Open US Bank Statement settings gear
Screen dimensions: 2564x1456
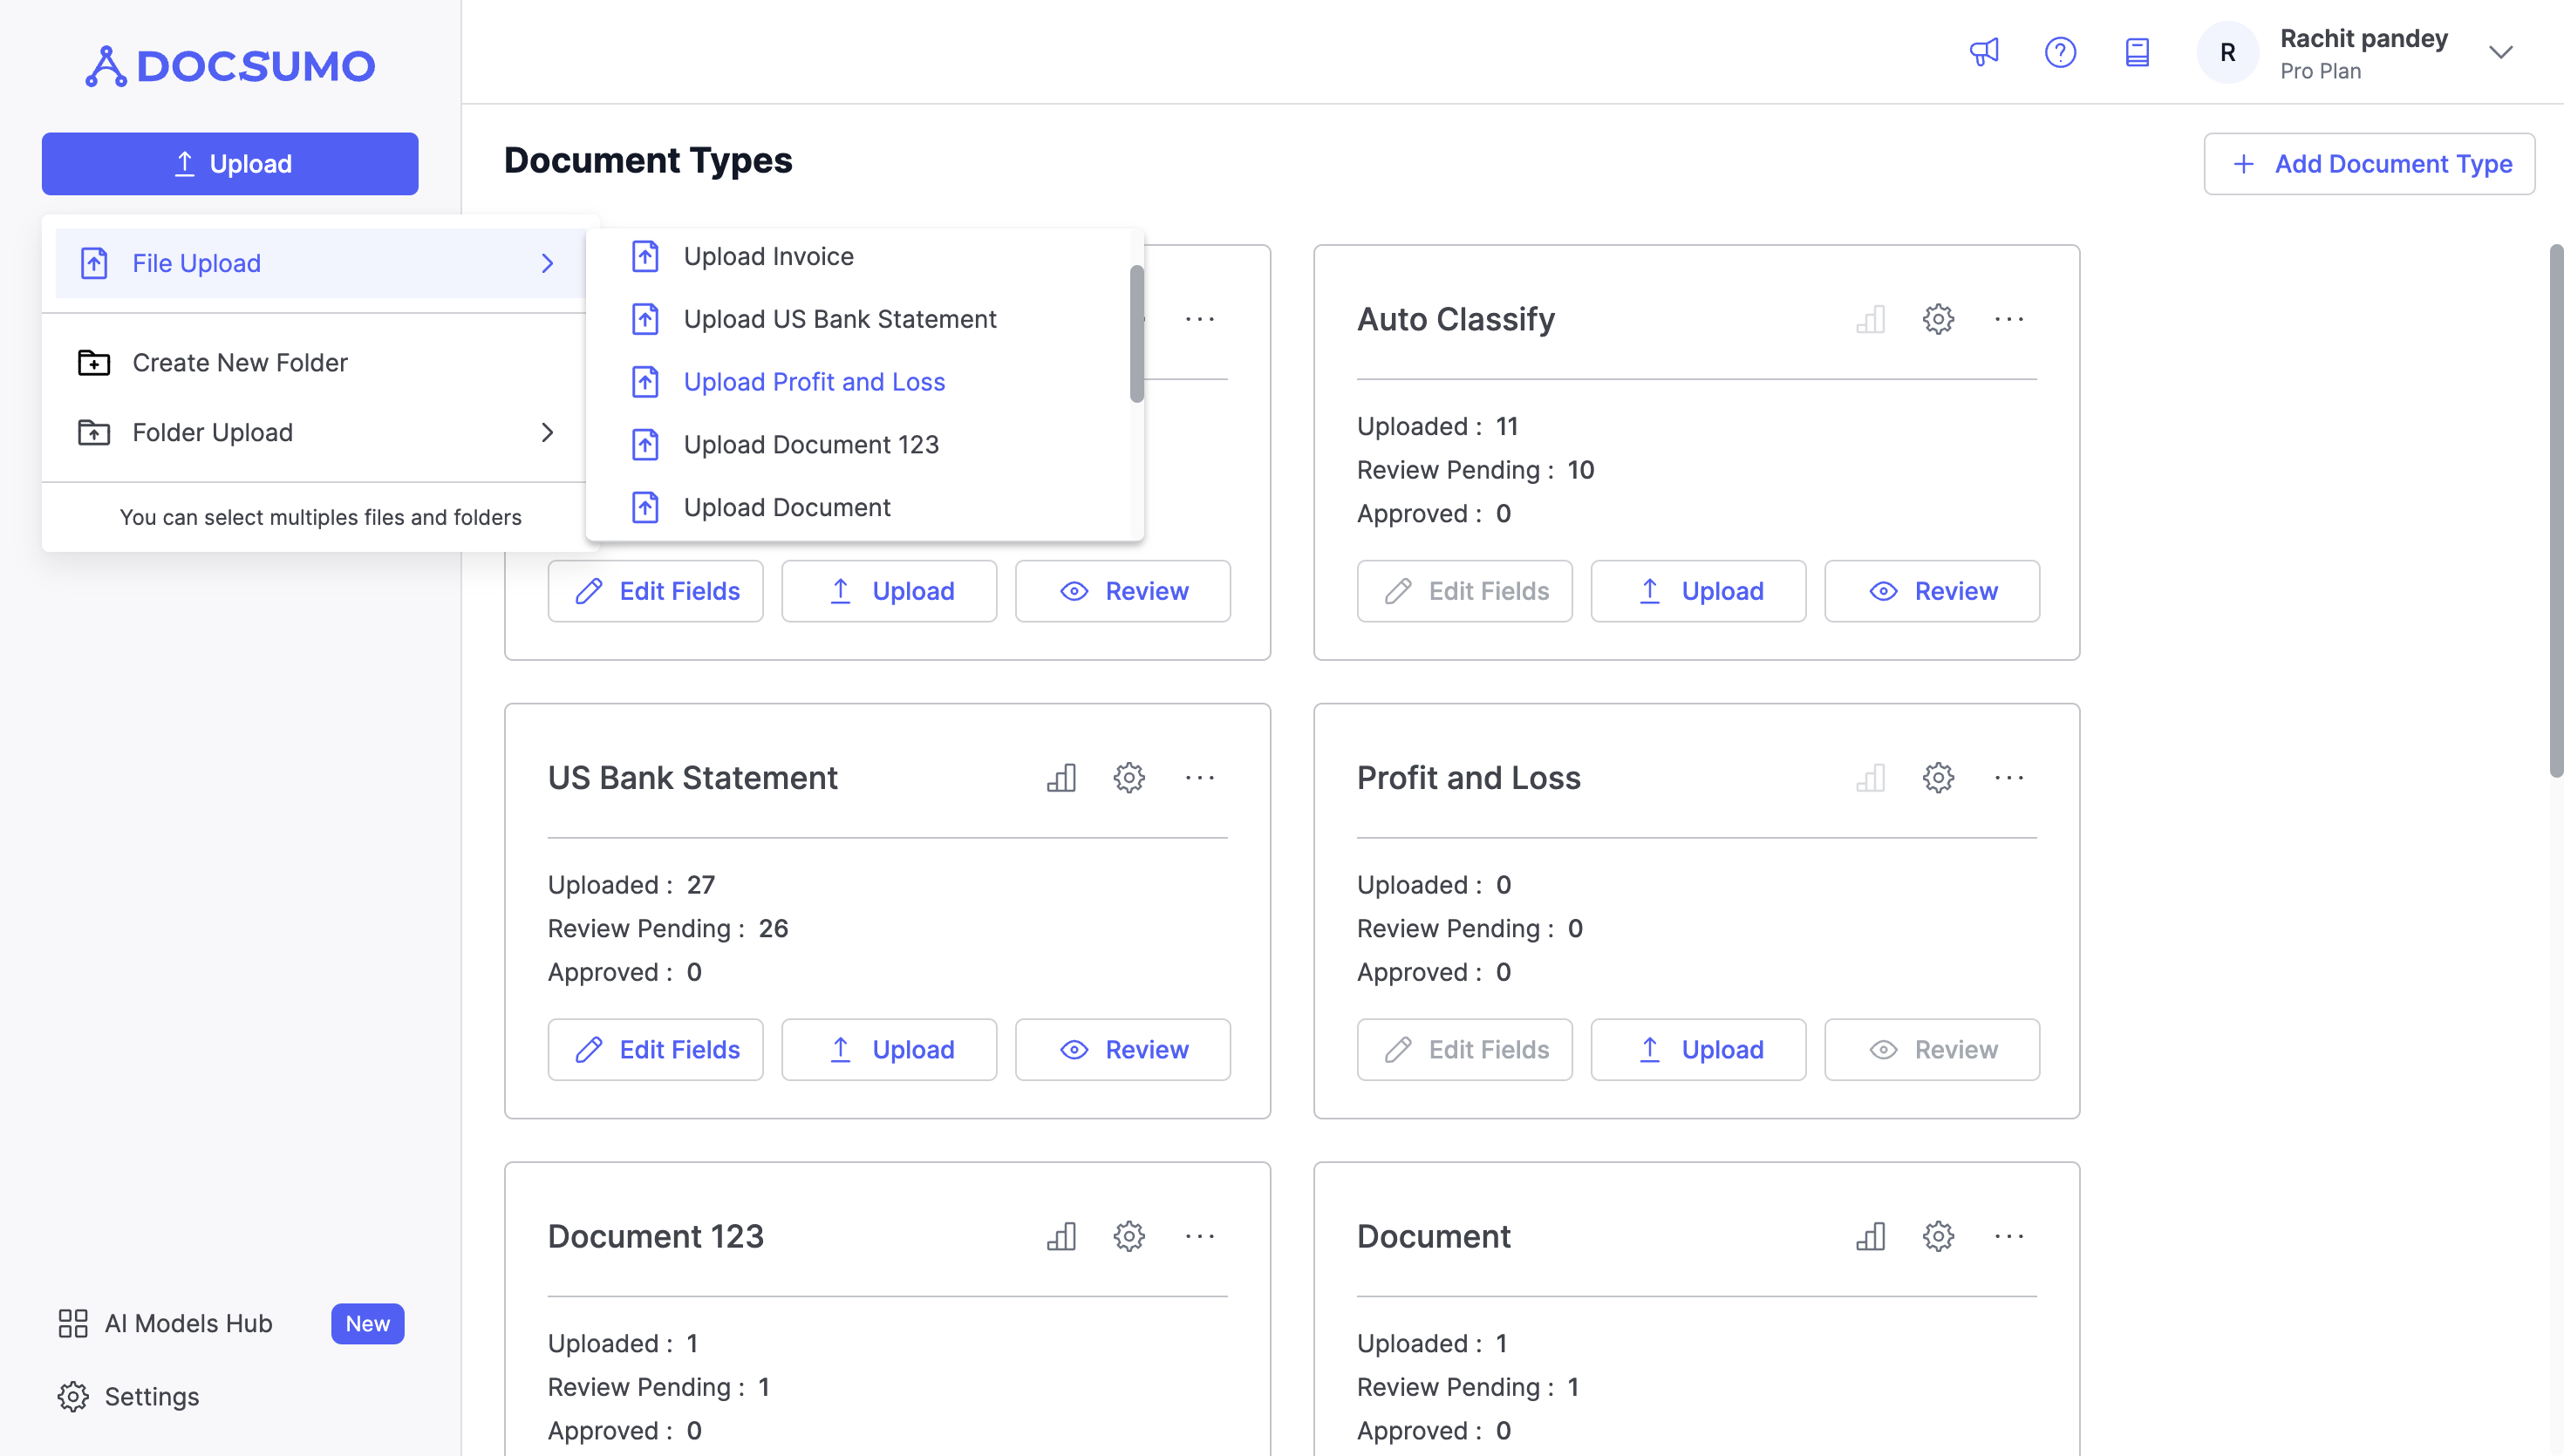pyautogui.click(x=1129, y=778)
